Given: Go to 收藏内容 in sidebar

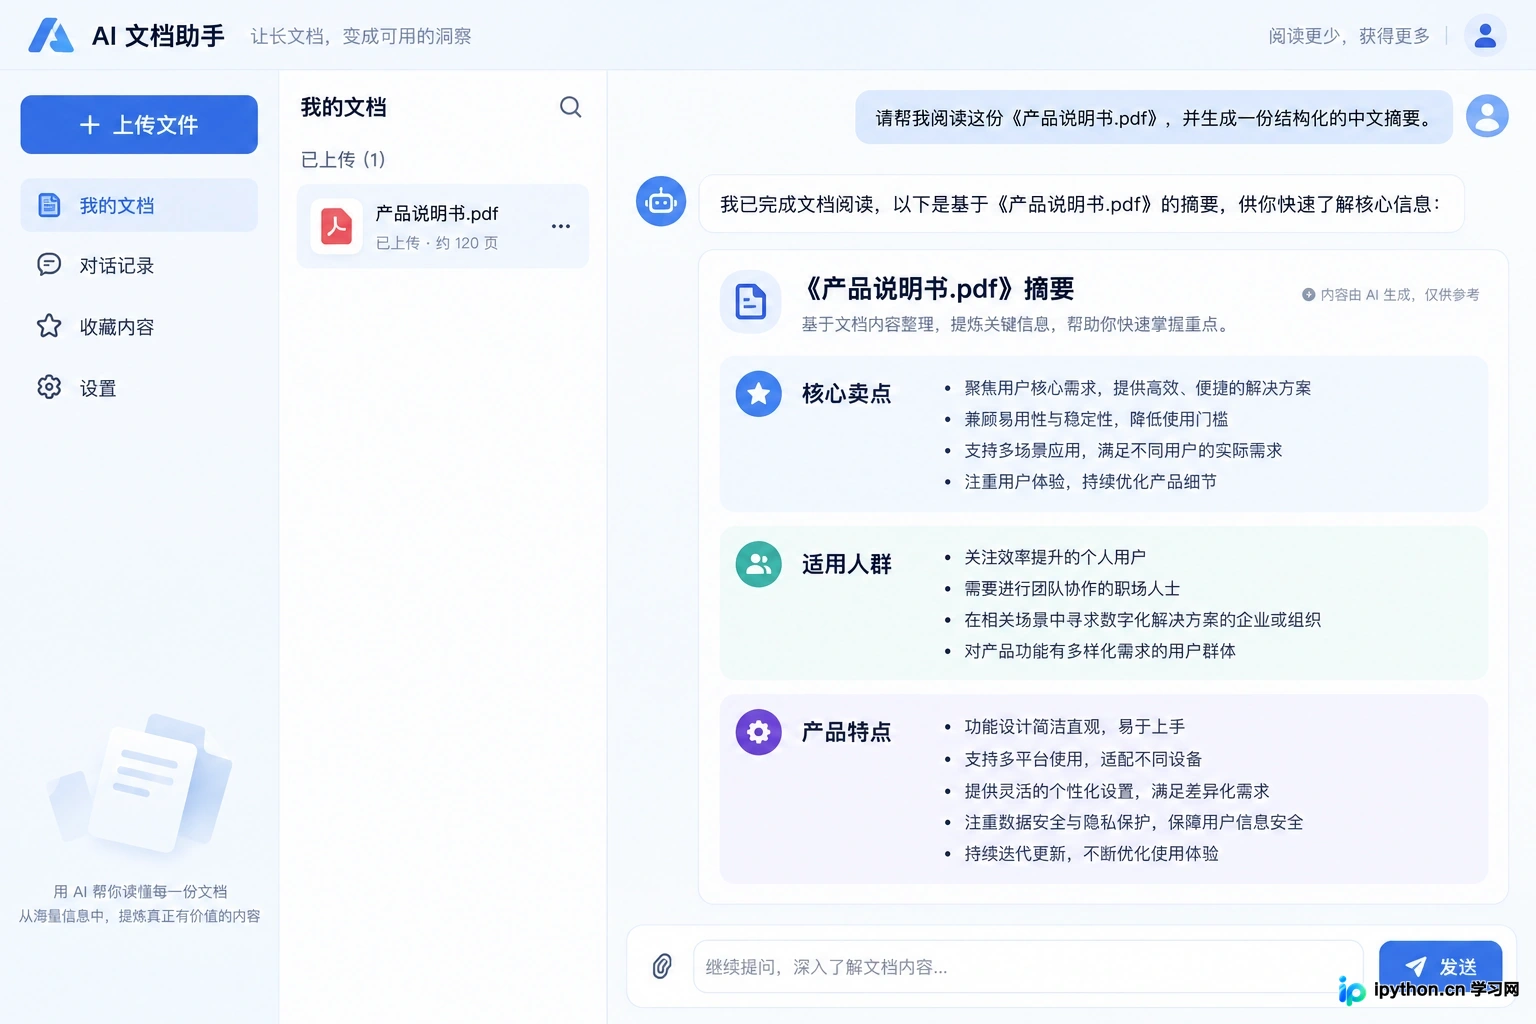Looking at the screenshot, I should pos(139,327).
